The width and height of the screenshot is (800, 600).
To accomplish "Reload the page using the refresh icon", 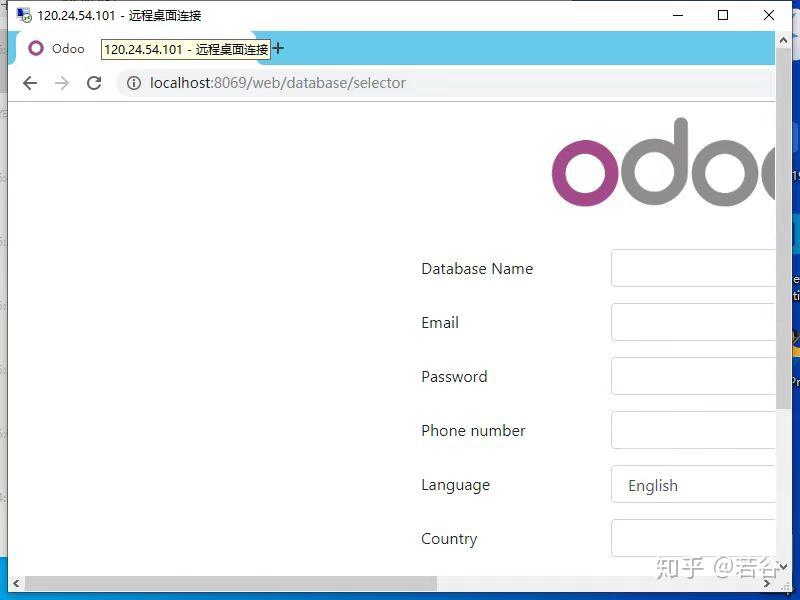I will click(94, 83).
